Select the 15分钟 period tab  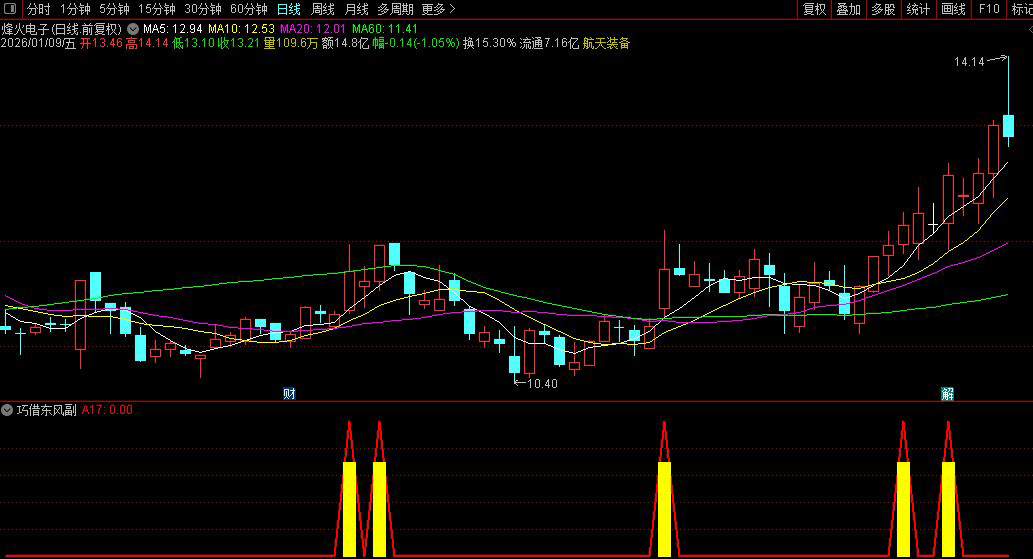[x=156, y=9]
